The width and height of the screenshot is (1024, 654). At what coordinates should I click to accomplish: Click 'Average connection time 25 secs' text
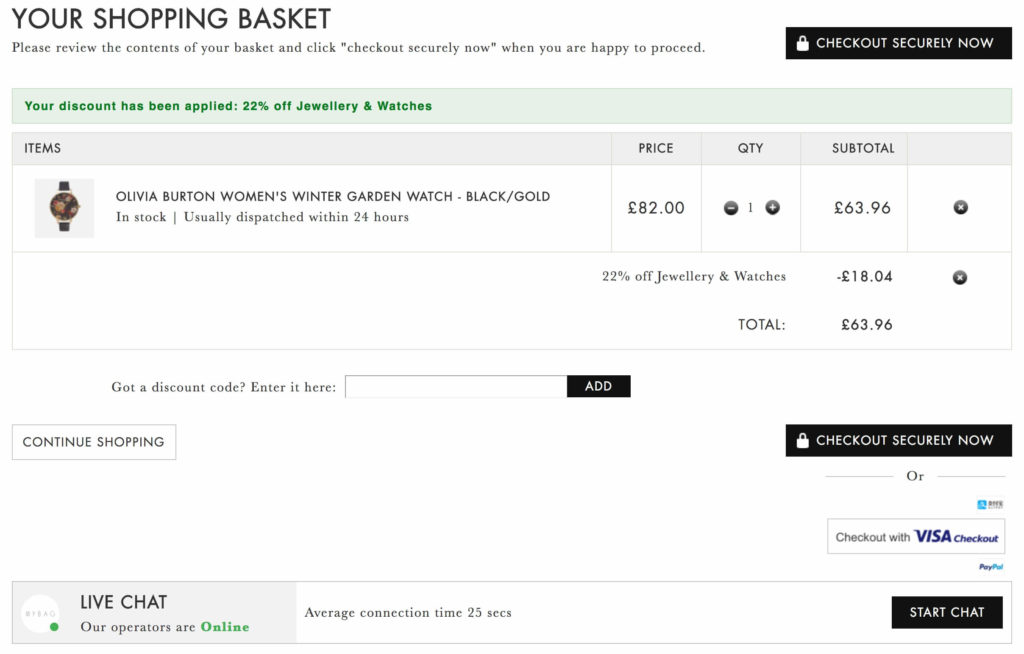[408, 613]
